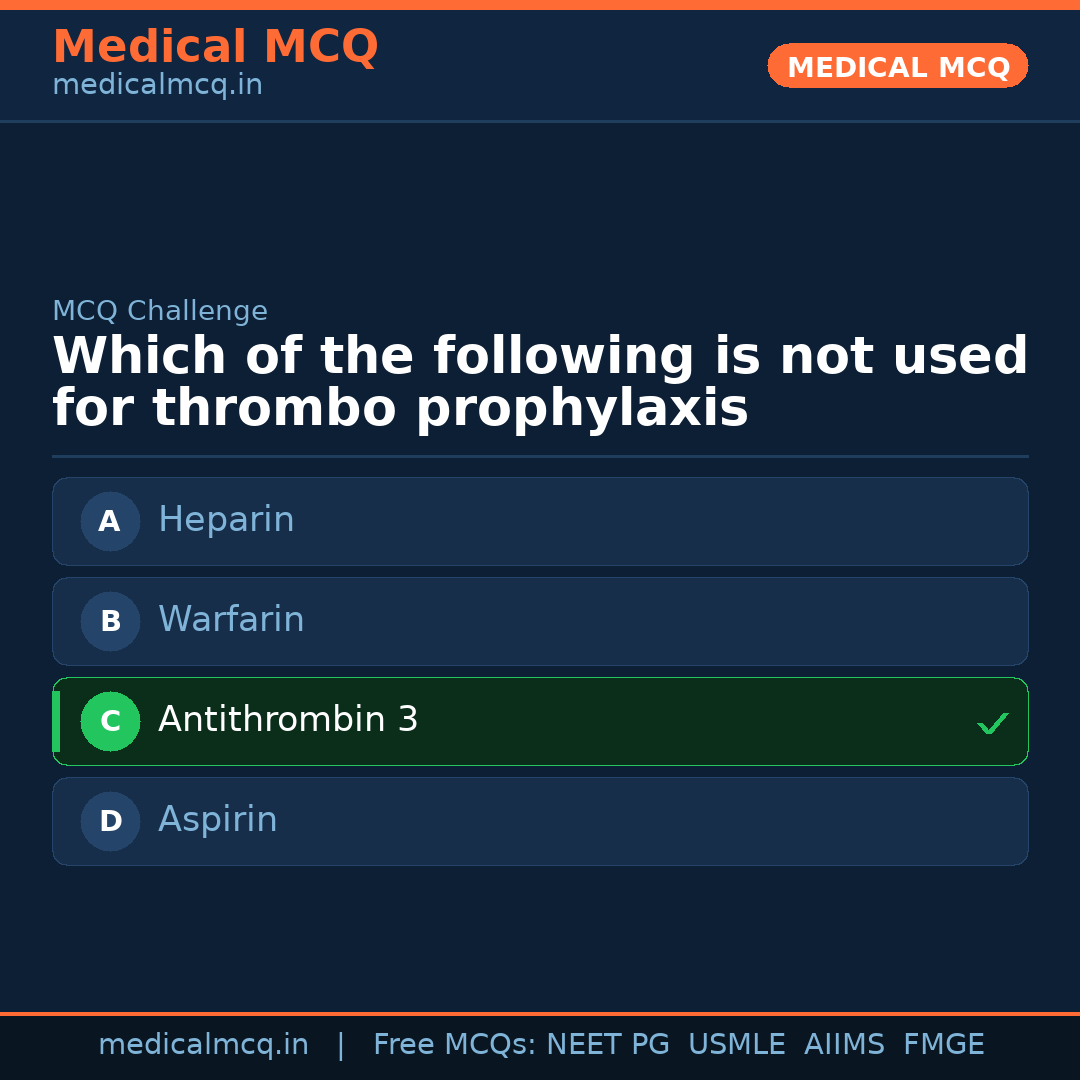Screen dimensions: 1080x1080
Task: Choose the Aspirin answer text
Action: [x=218, y=820]
